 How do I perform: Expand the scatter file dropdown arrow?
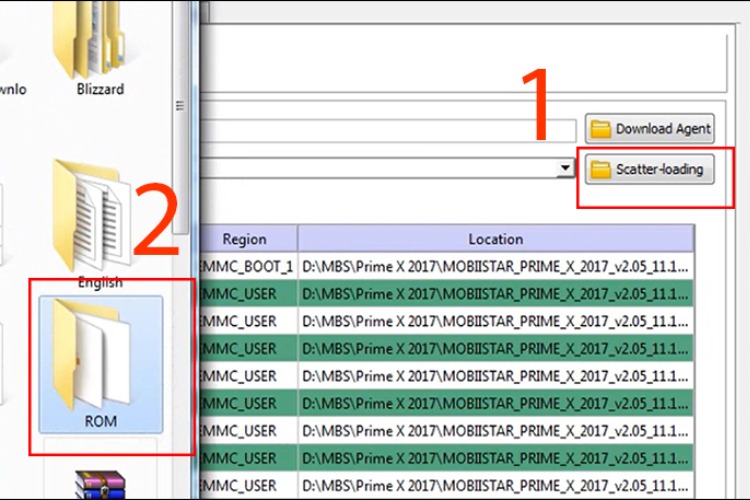coord(565,170)
